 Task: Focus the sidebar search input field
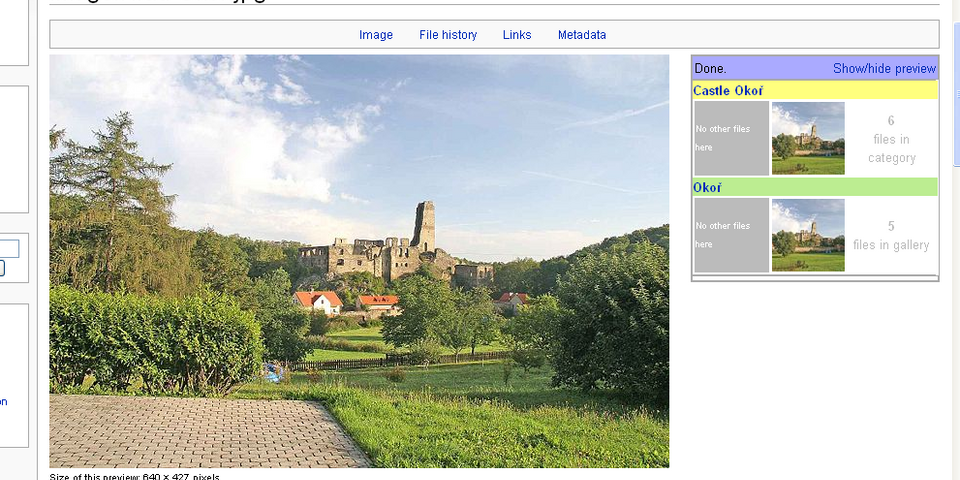click(x=9, y=249)
